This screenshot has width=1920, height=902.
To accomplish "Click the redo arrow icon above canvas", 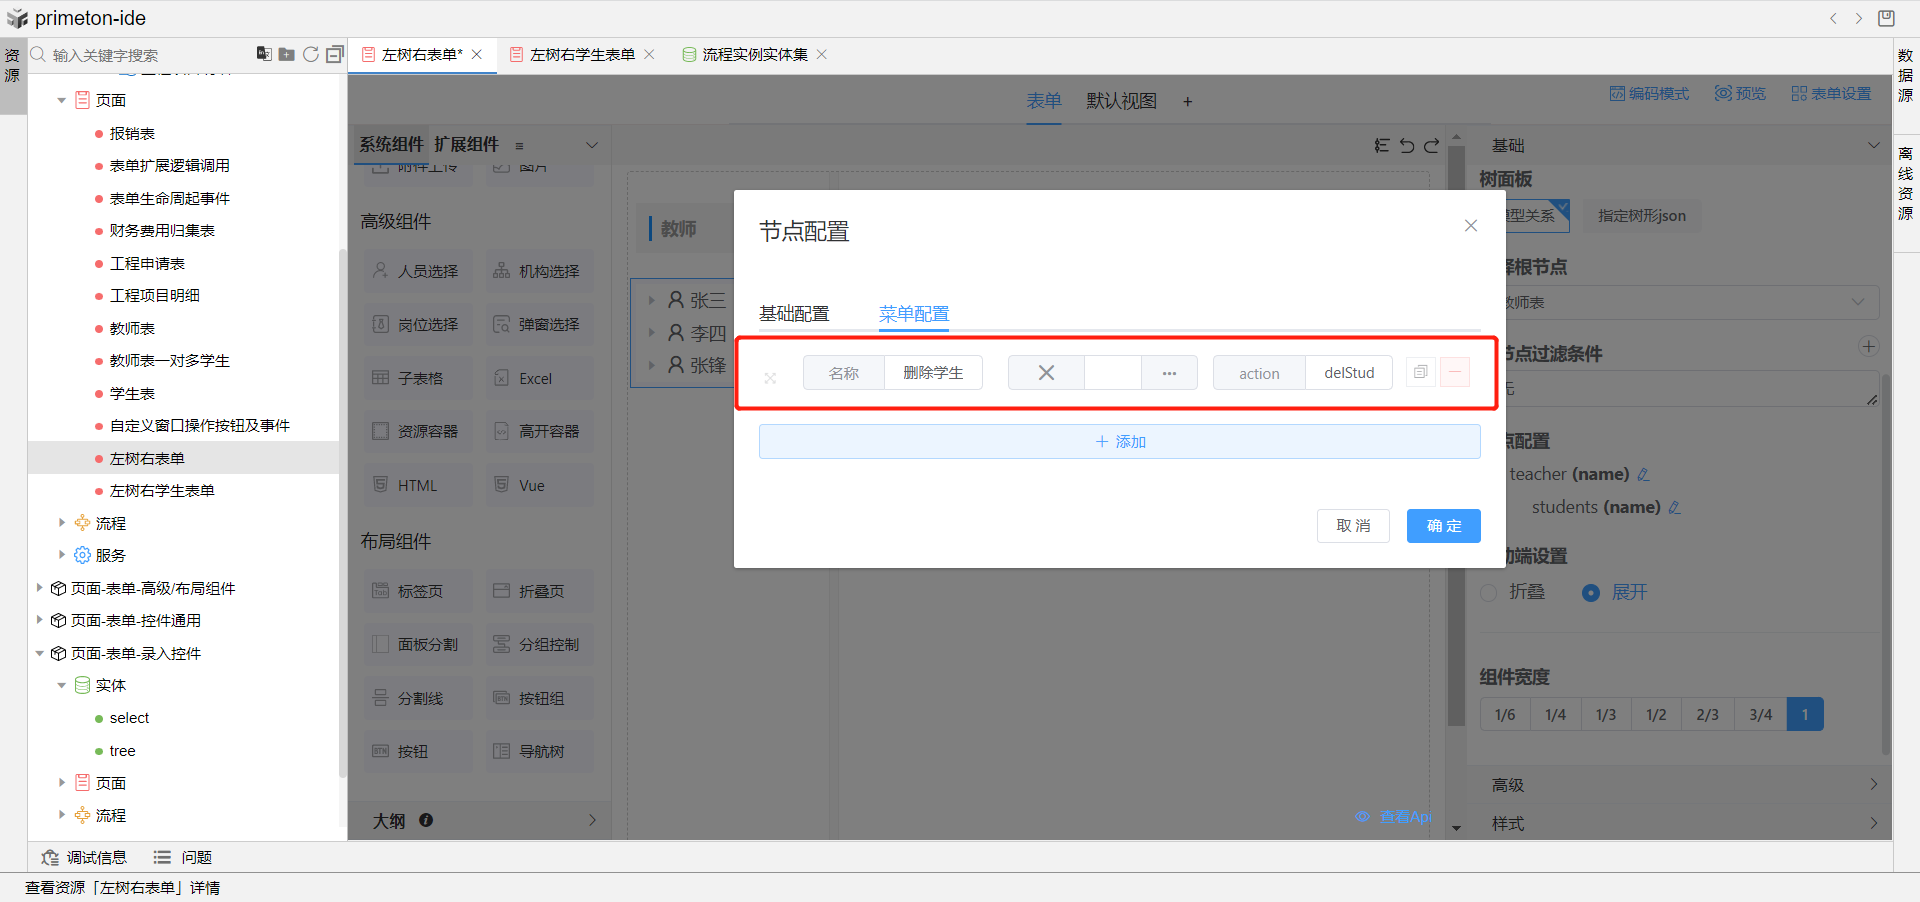I will pyautogui.click(x=1432, y=146).
